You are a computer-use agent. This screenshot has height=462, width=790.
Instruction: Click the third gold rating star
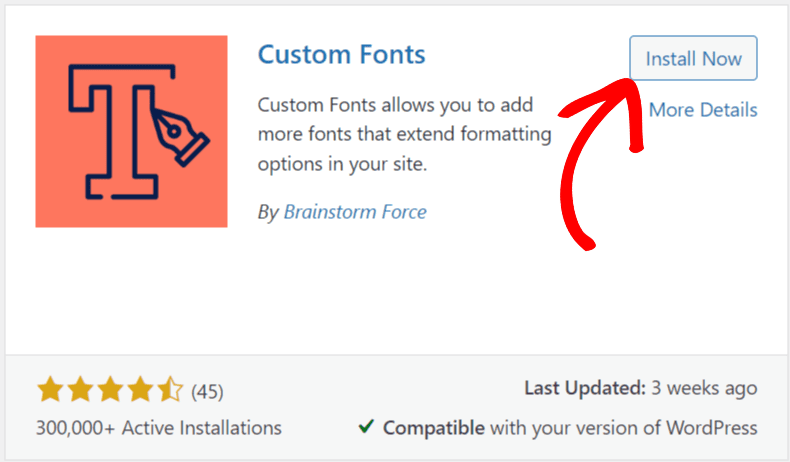tap(110, 389)
